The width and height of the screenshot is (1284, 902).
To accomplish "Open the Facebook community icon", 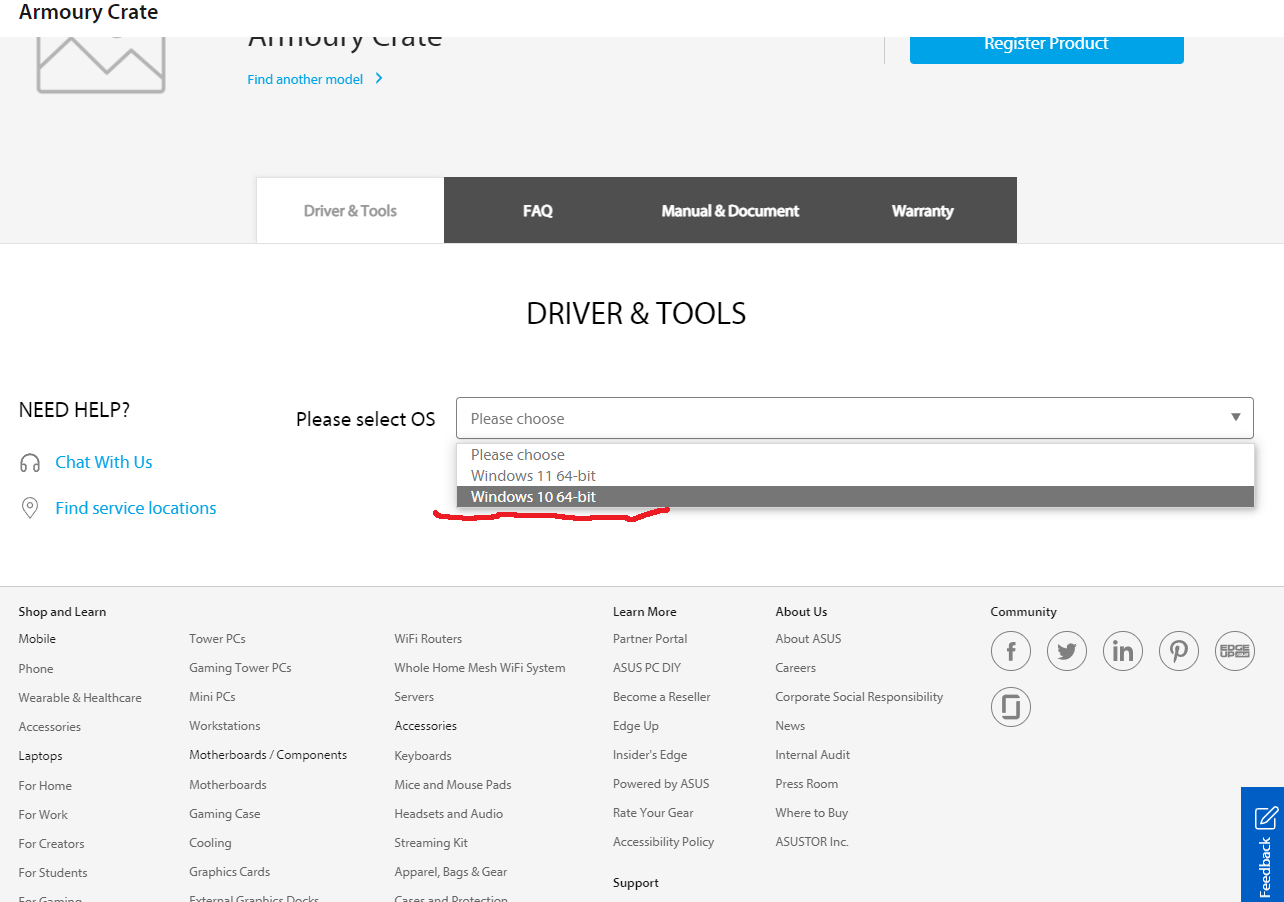I will (1011, 652).
